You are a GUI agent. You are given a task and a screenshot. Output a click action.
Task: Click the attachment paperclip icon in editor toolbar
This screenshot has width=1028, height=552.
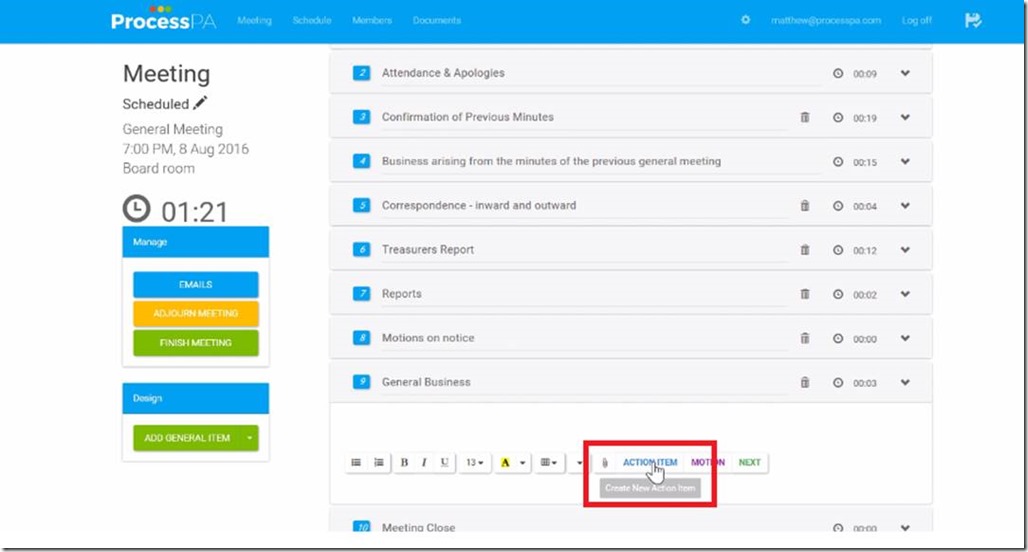point(605,463)
